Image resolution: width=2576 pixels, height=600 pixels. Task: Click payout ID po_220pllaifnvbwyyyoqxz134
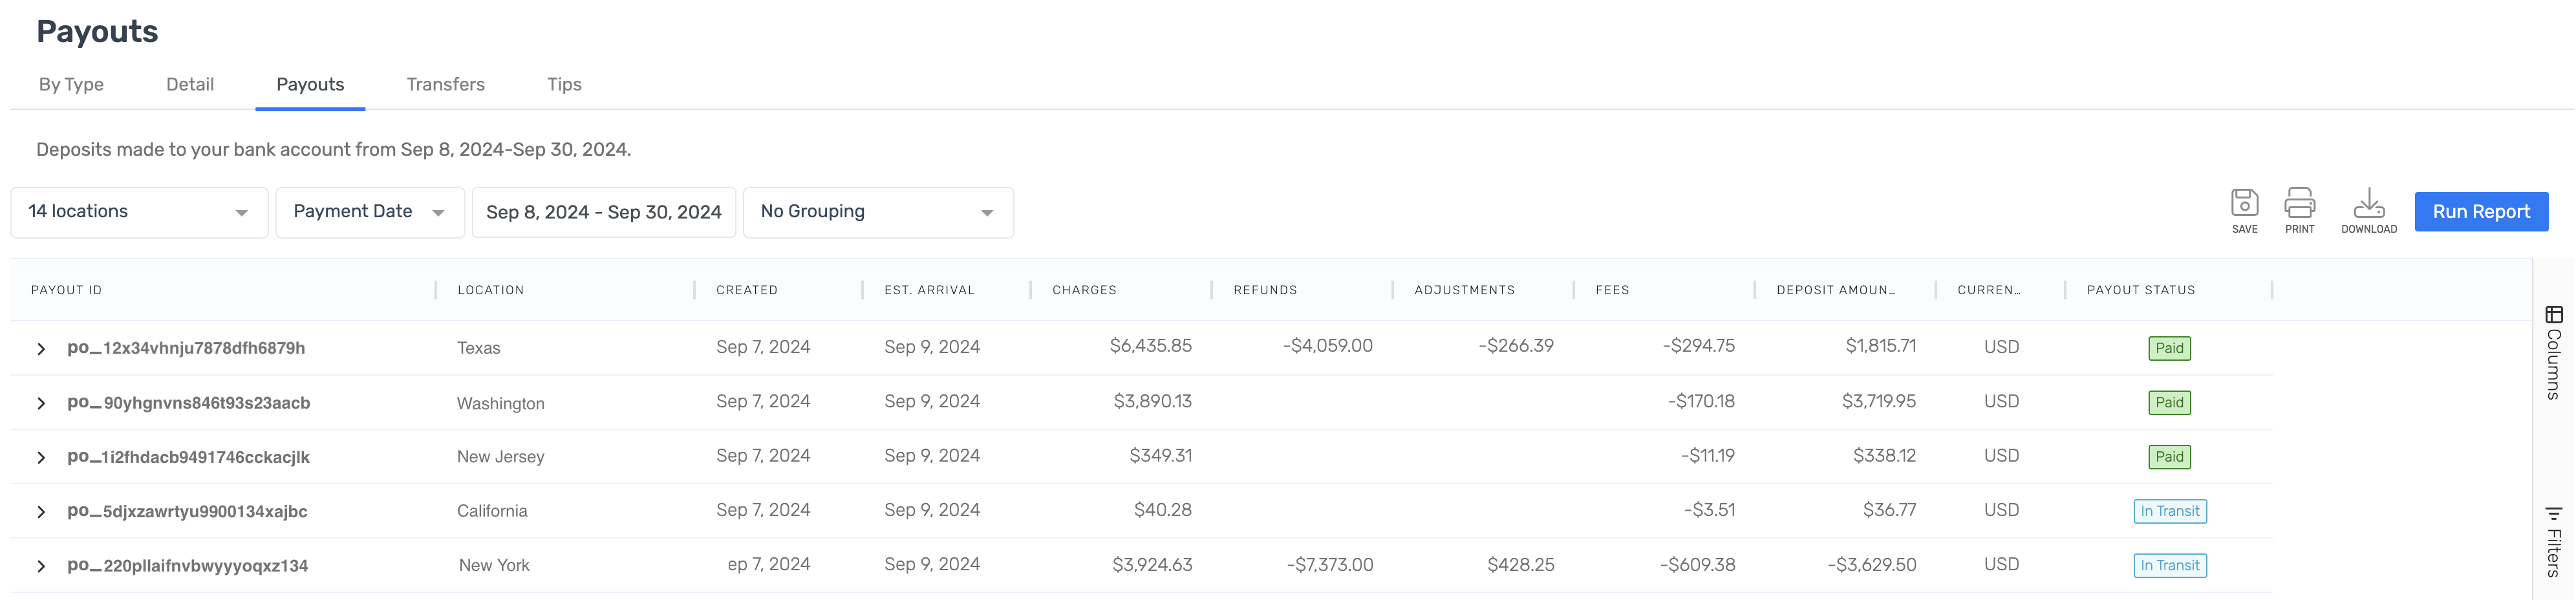[x=187, y=566]
